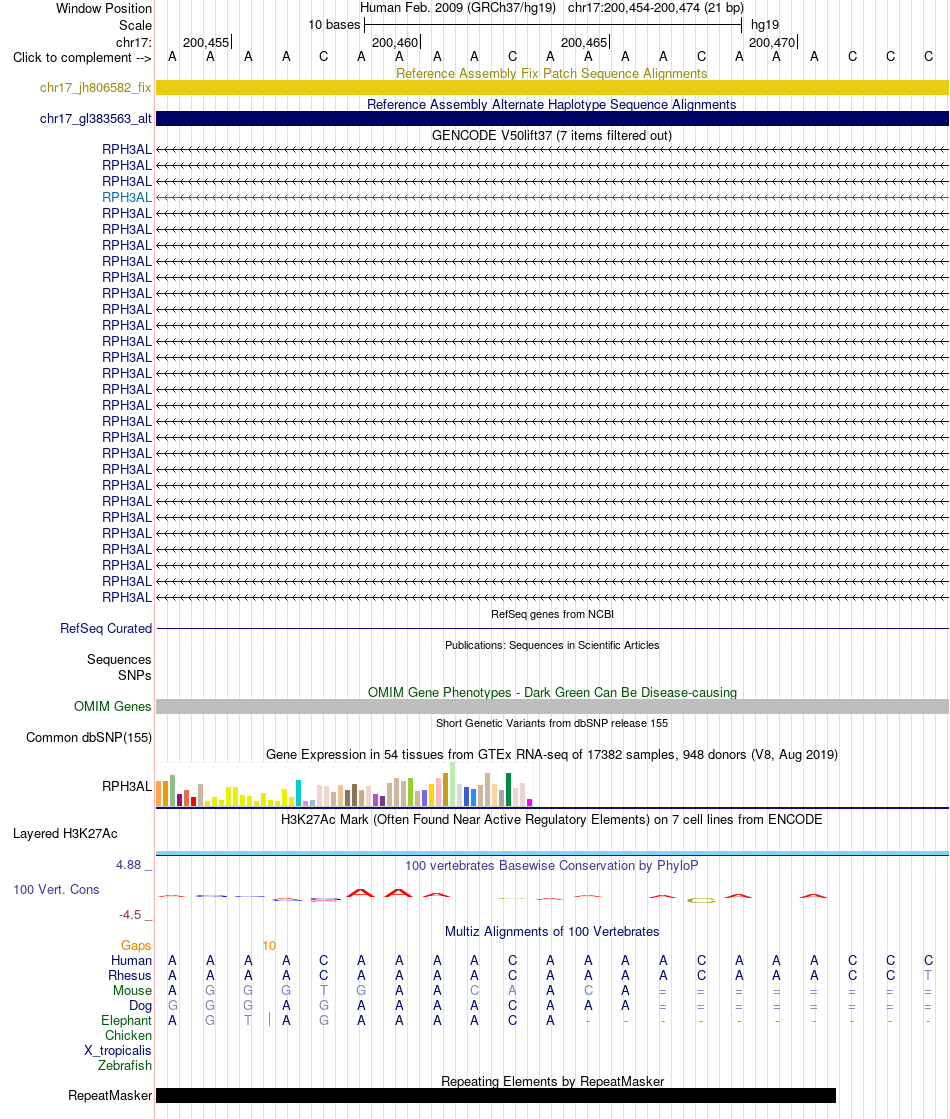Click the 'OMIM Genes' track label
The height and width of the screenshot is (1119, 950).
tap(113, 706)
